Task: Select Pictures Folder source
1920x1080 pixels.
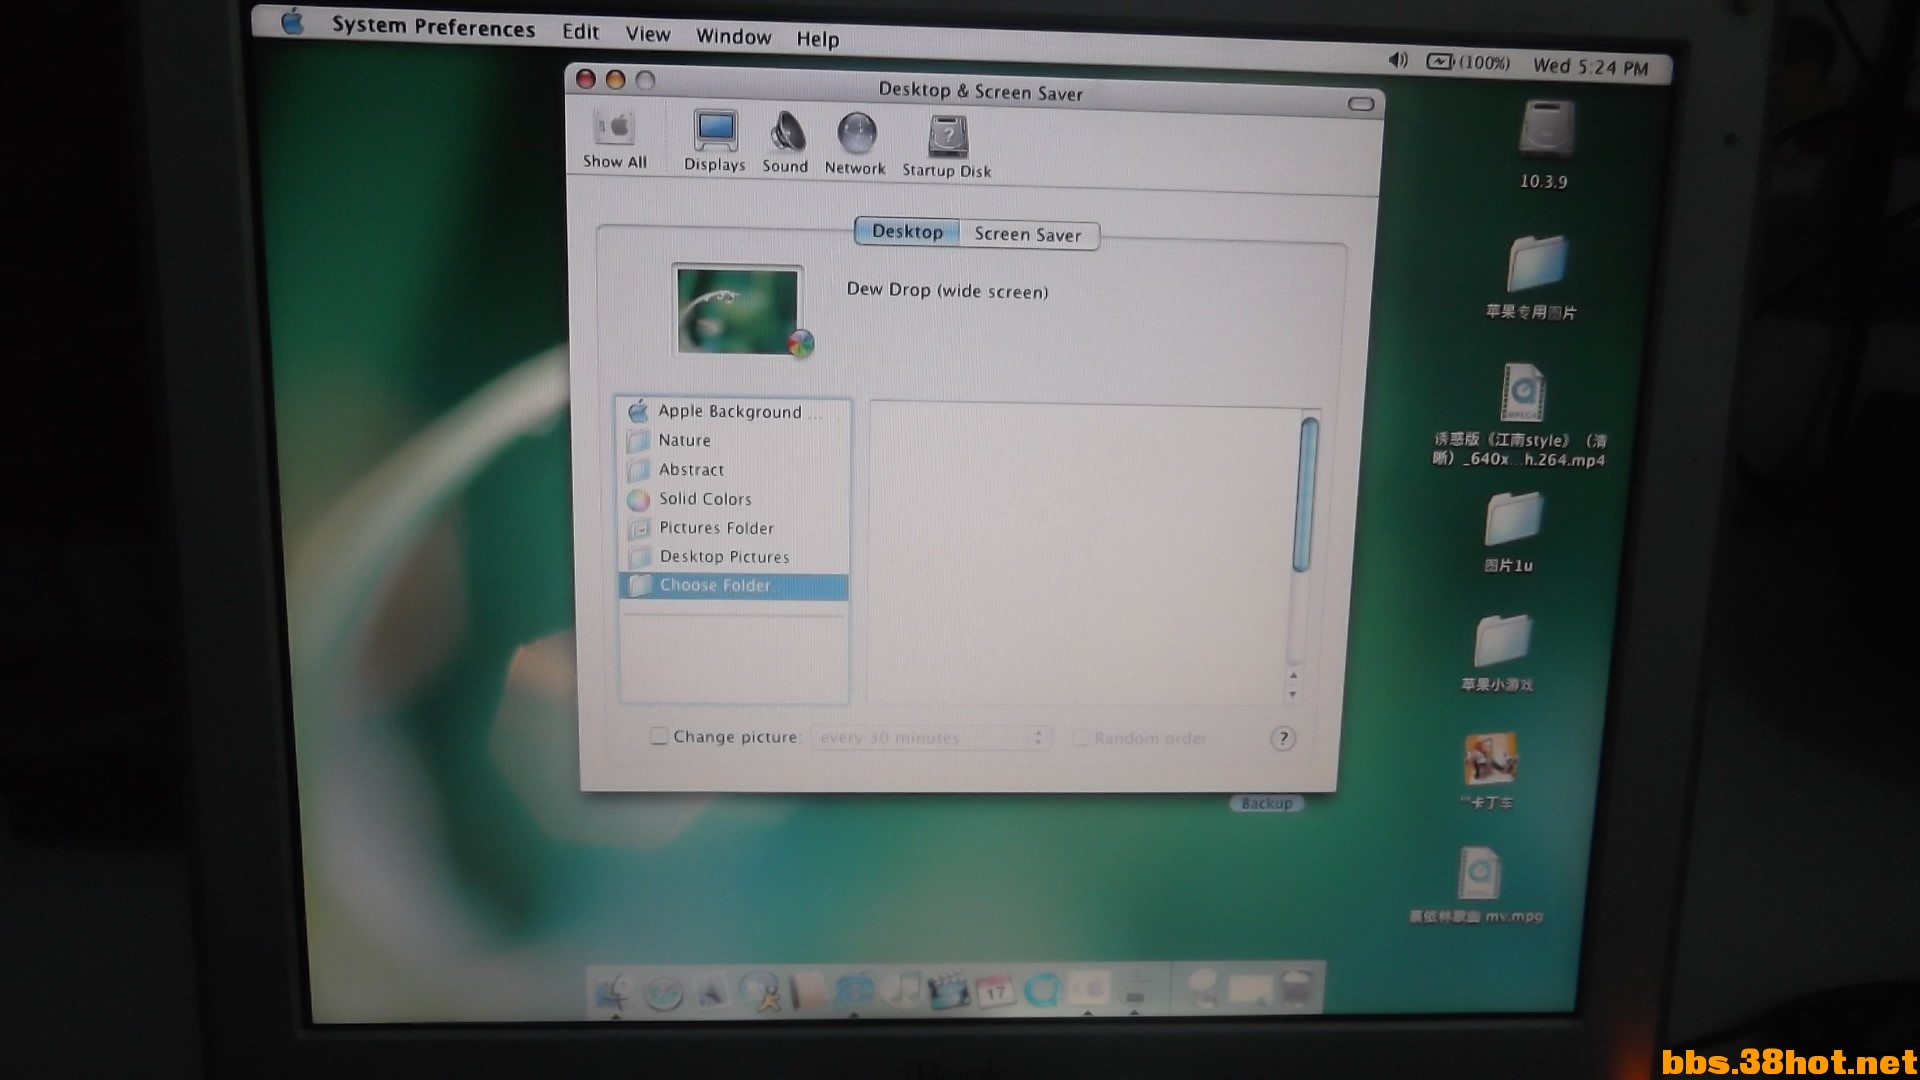Action: point(733,527)
